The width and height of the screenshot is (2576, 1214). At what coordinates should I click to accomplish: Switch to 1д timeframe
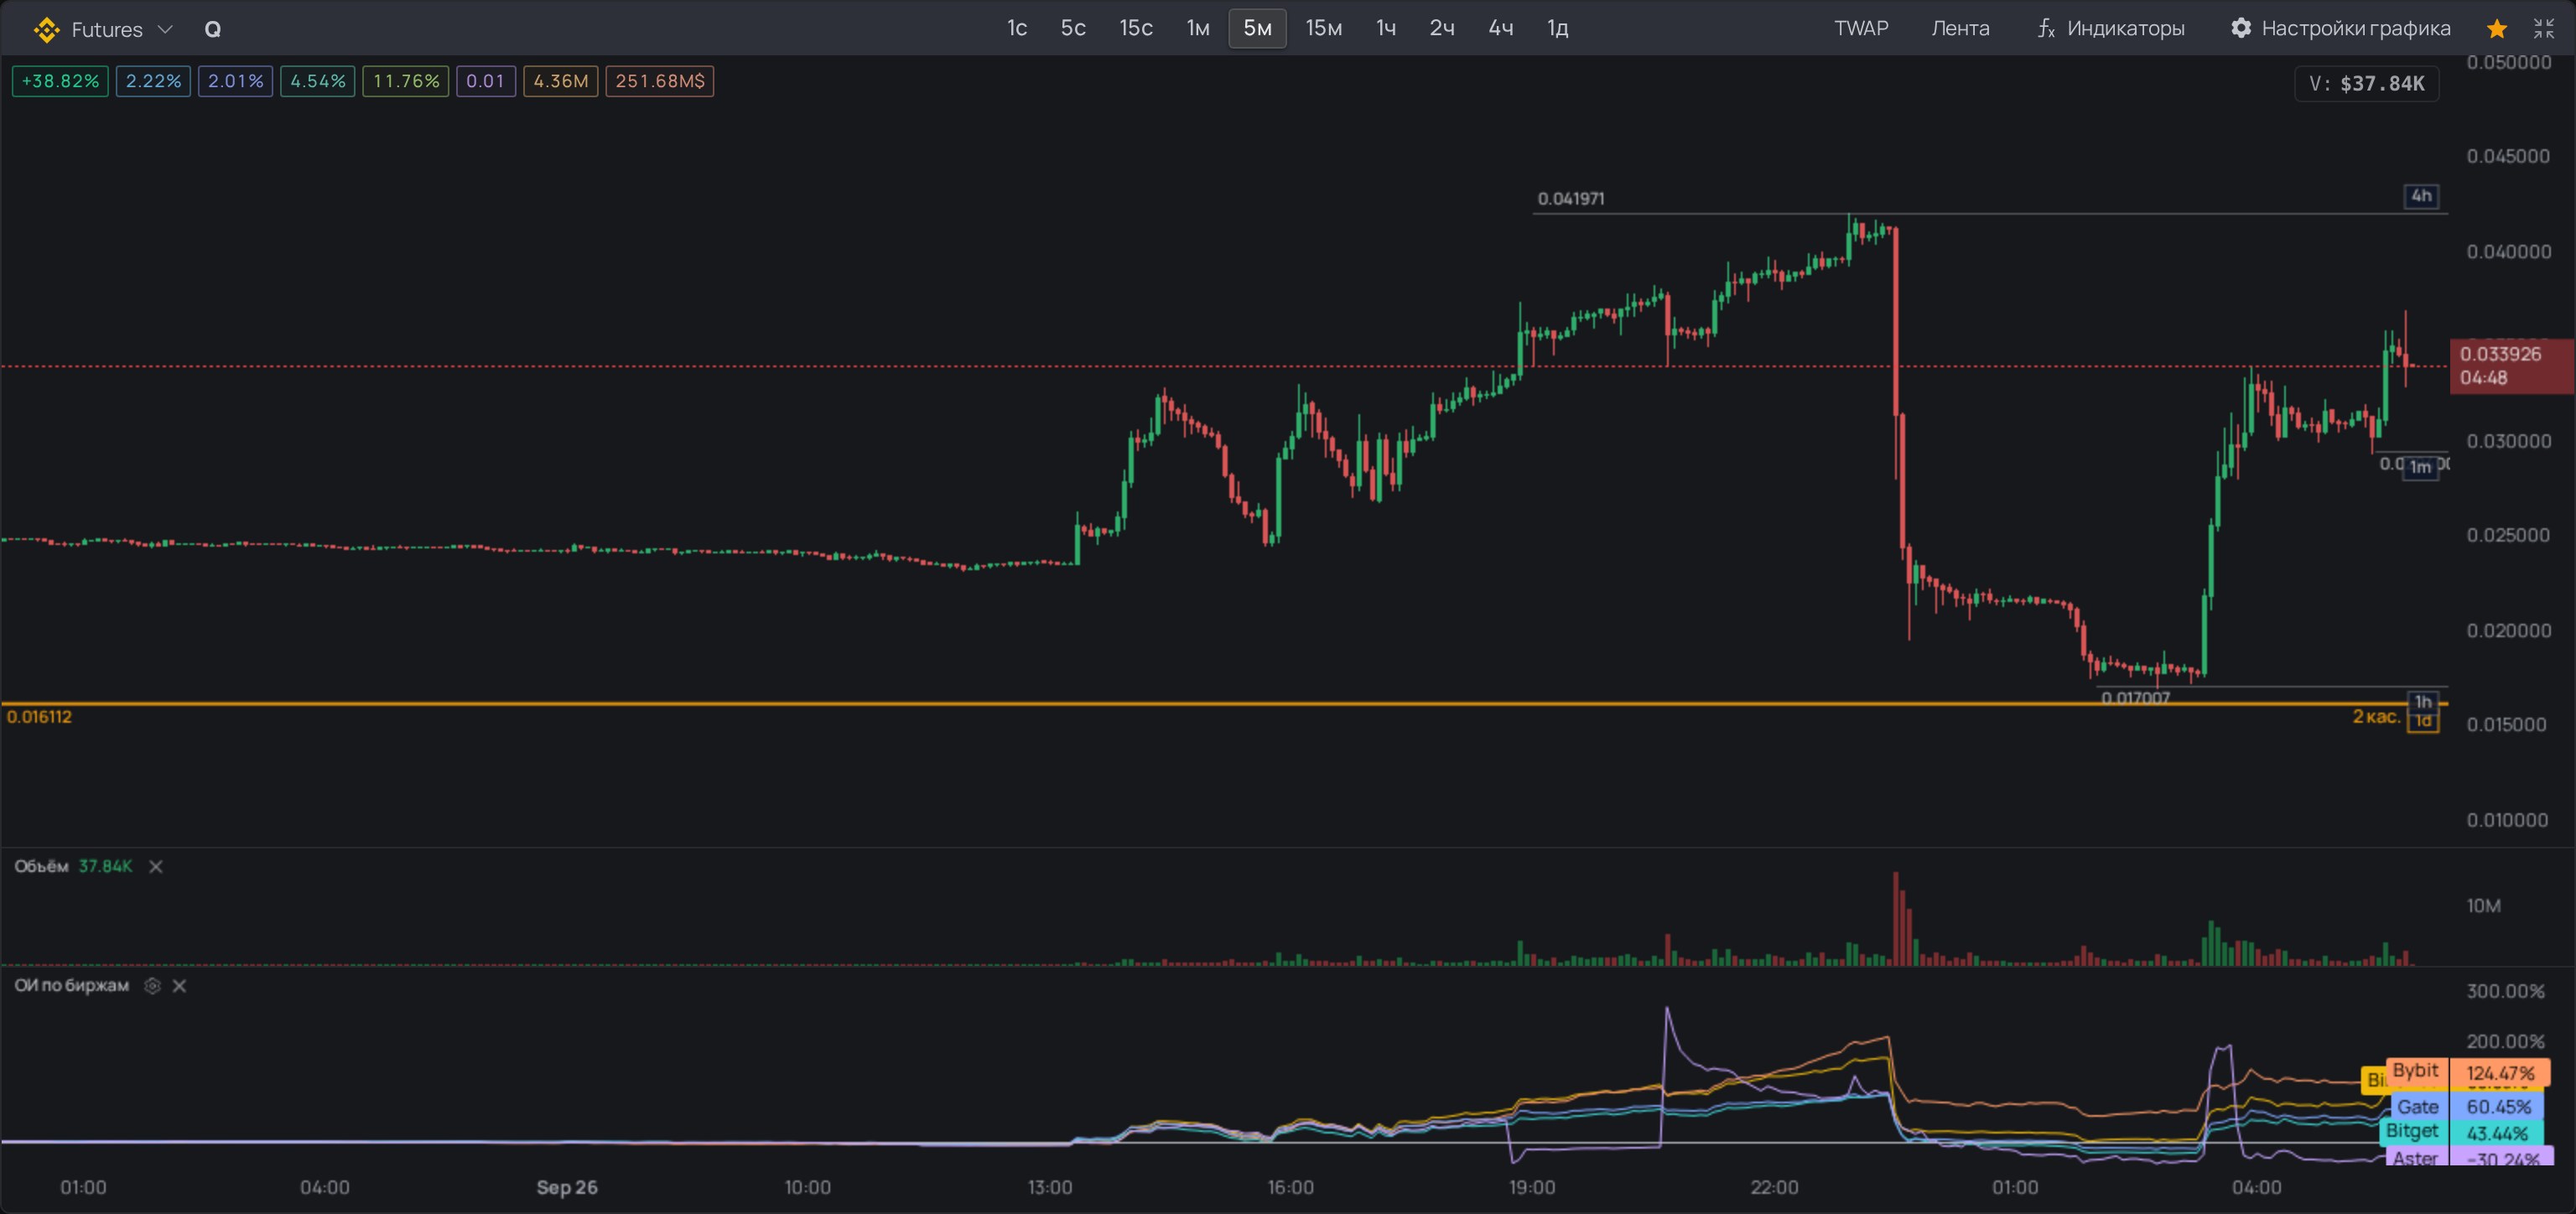click(x=1558, y=28)
